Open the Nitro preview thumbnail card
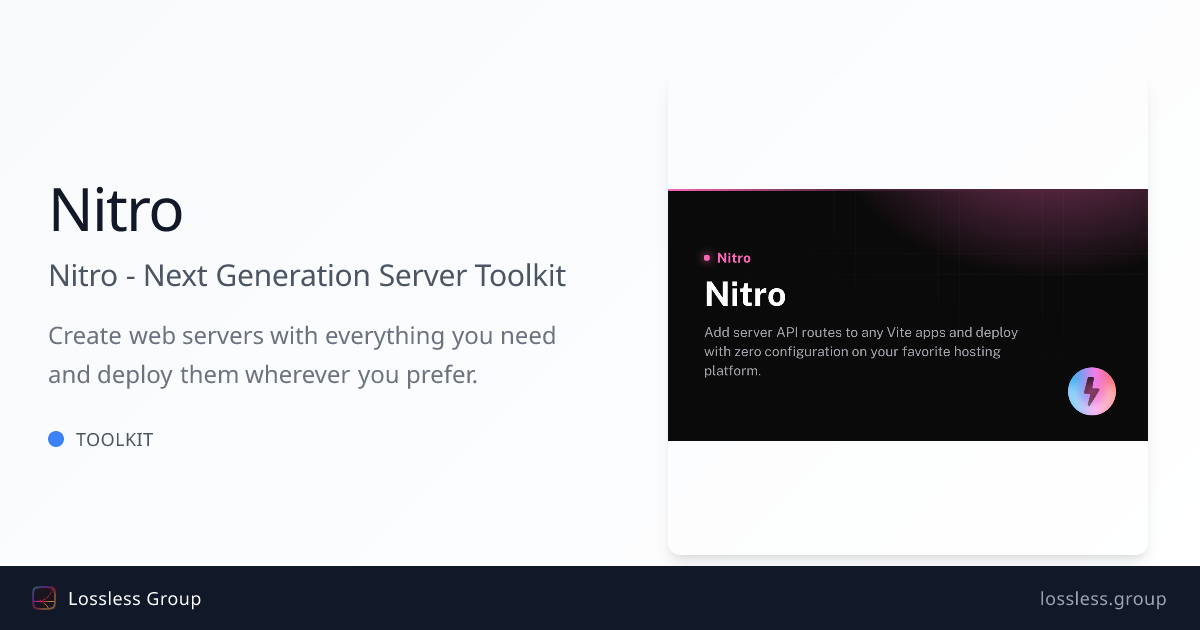 click(x=908, y=315)
